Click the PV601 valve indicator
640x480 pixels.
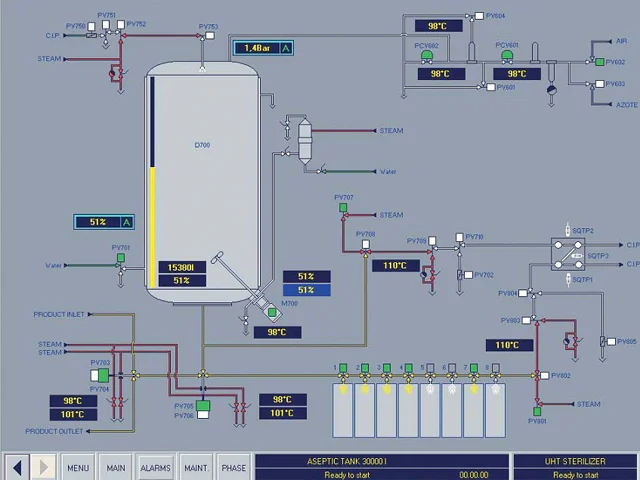(491, 87)
